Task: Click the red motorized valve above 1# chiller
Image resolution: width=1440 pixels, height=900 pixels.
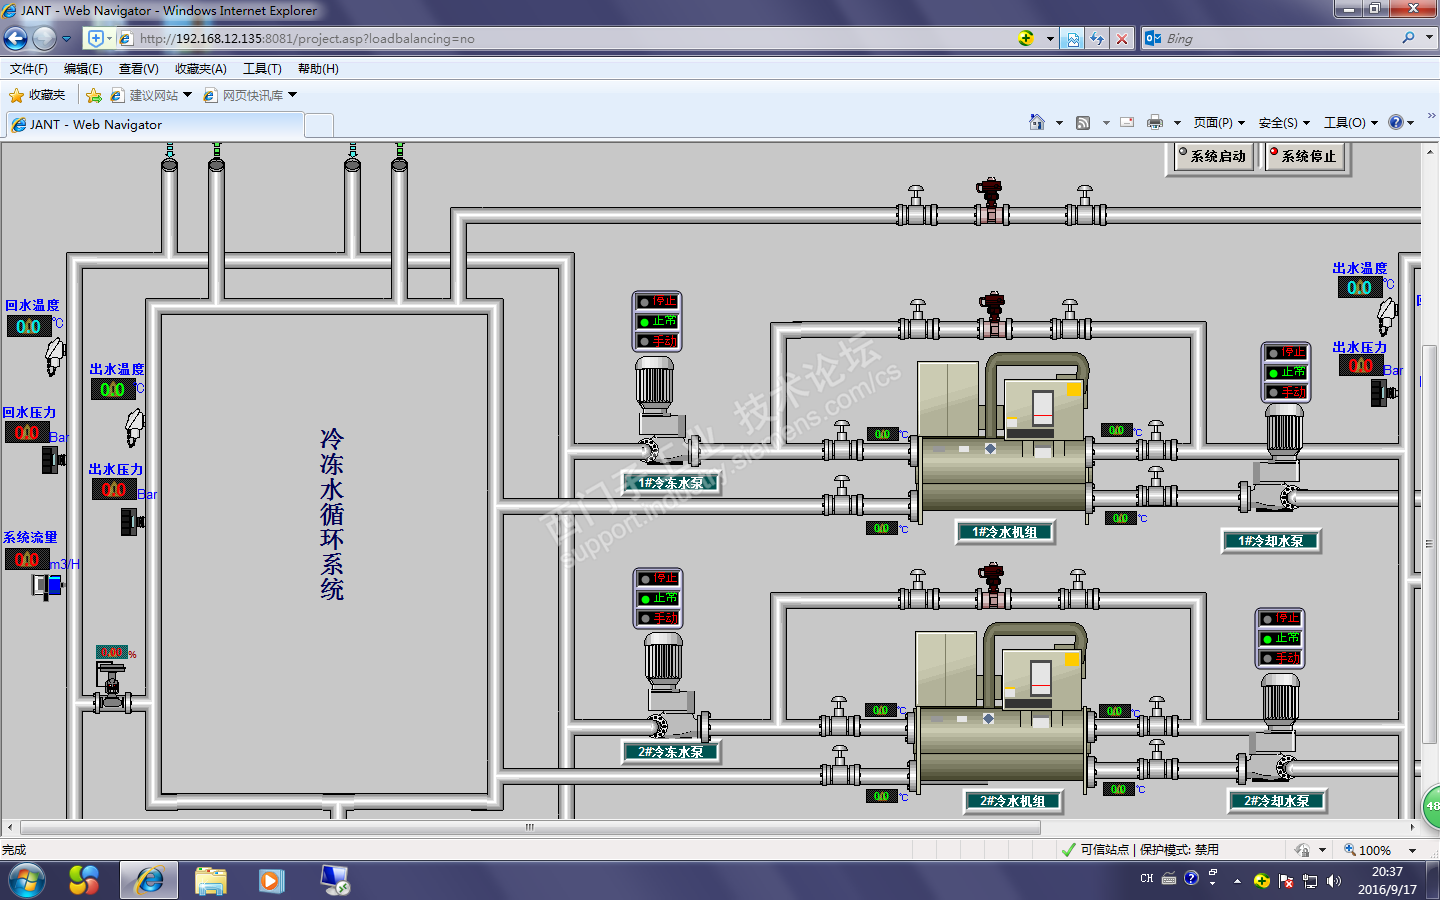Action: click(993, 316)
